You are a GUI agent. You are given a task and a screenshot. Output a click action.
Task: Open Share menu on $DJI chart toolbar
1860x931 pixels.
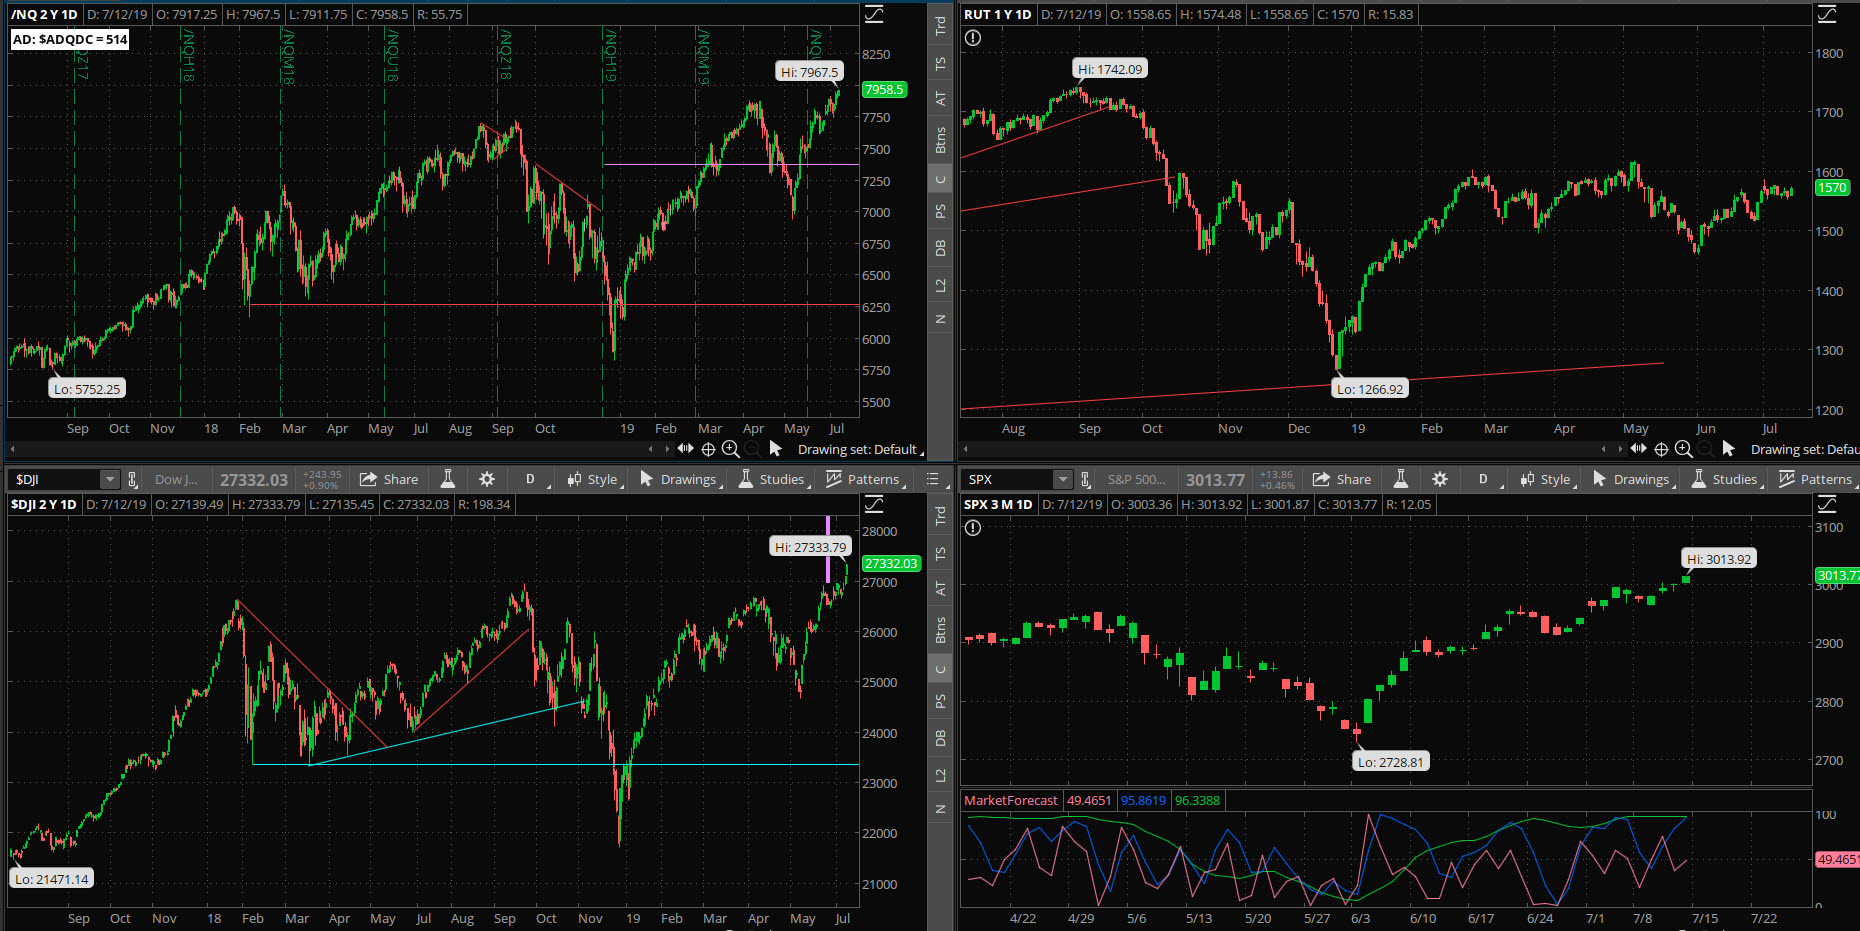pyautogui.click(x=389, y=479)
